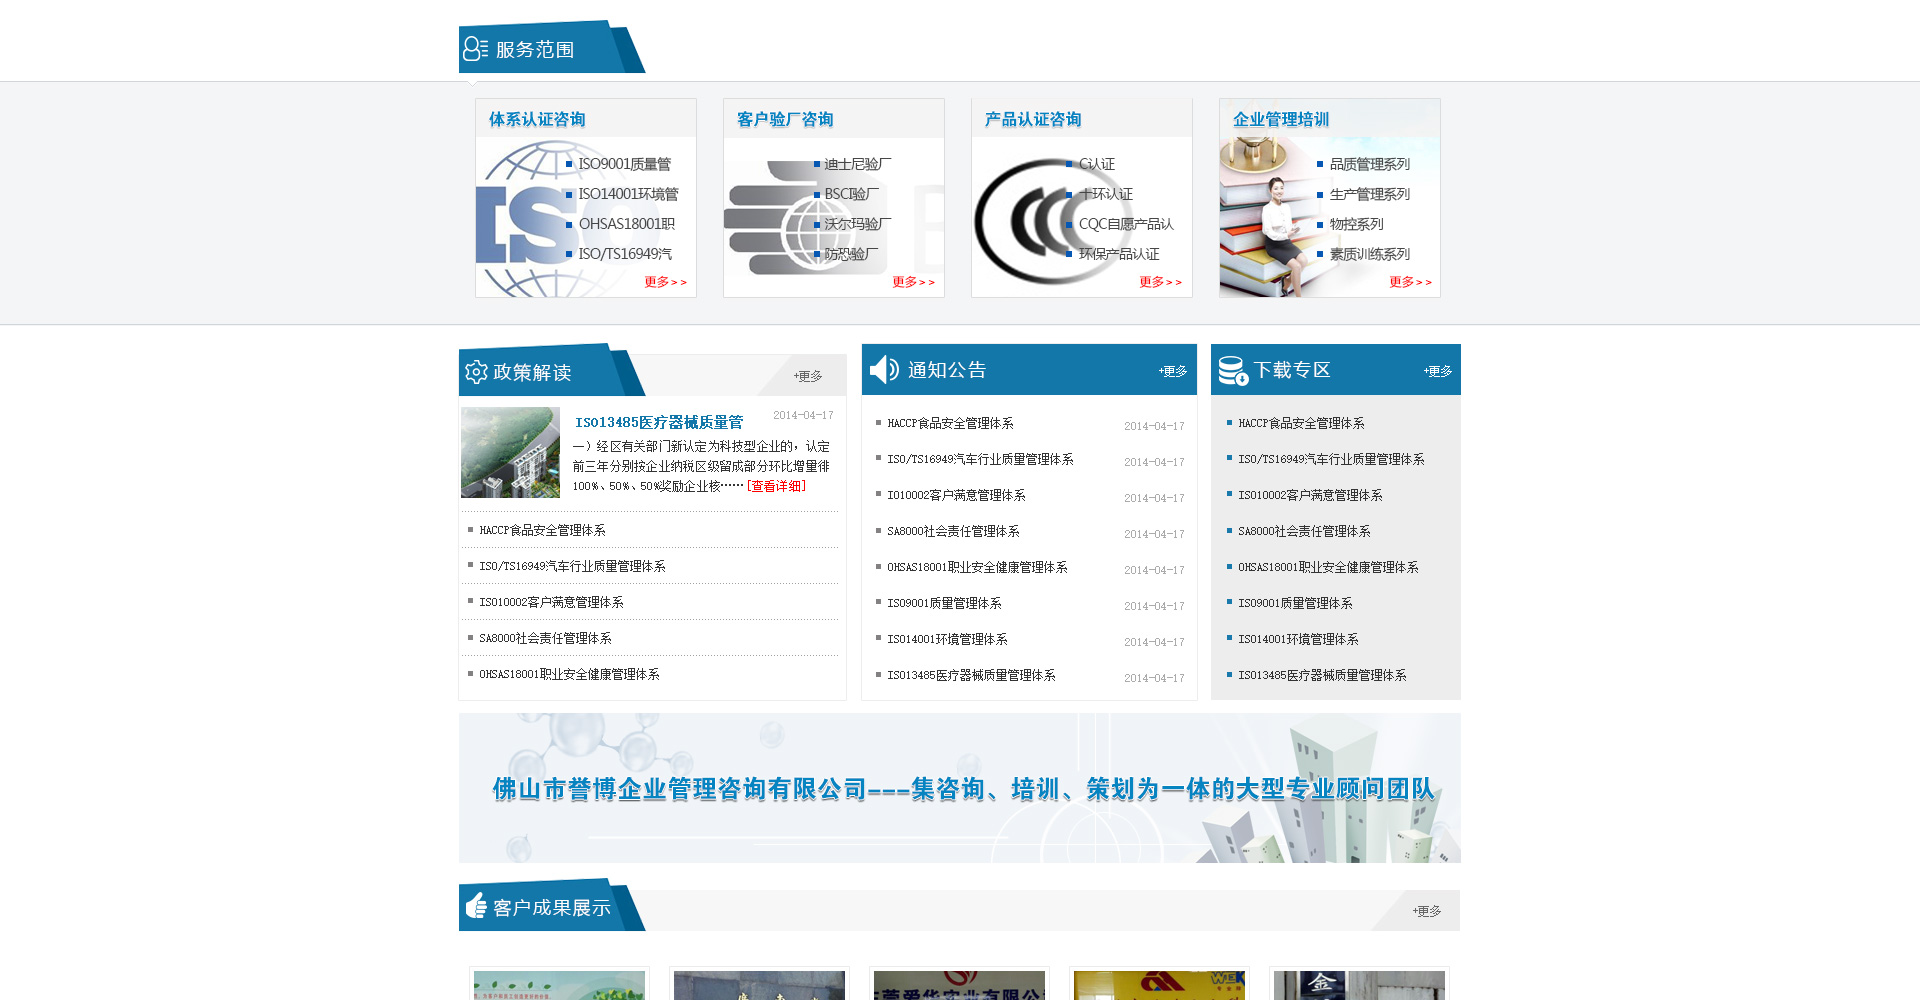The width and height of the screenshot is (1920, 1000).
Task: Click the person icon beside 服务范围
Action: pyautogui.click(x=475, y=49)
